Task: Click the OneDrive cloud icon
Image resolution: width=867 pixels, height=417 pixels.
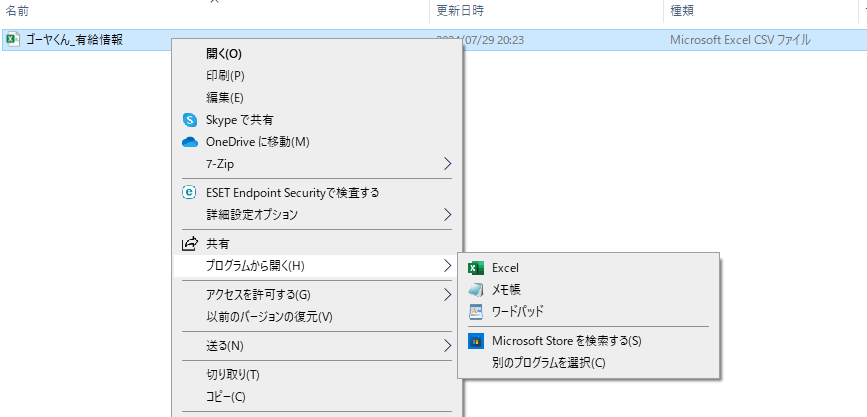Action: click(x=190, y=142)
